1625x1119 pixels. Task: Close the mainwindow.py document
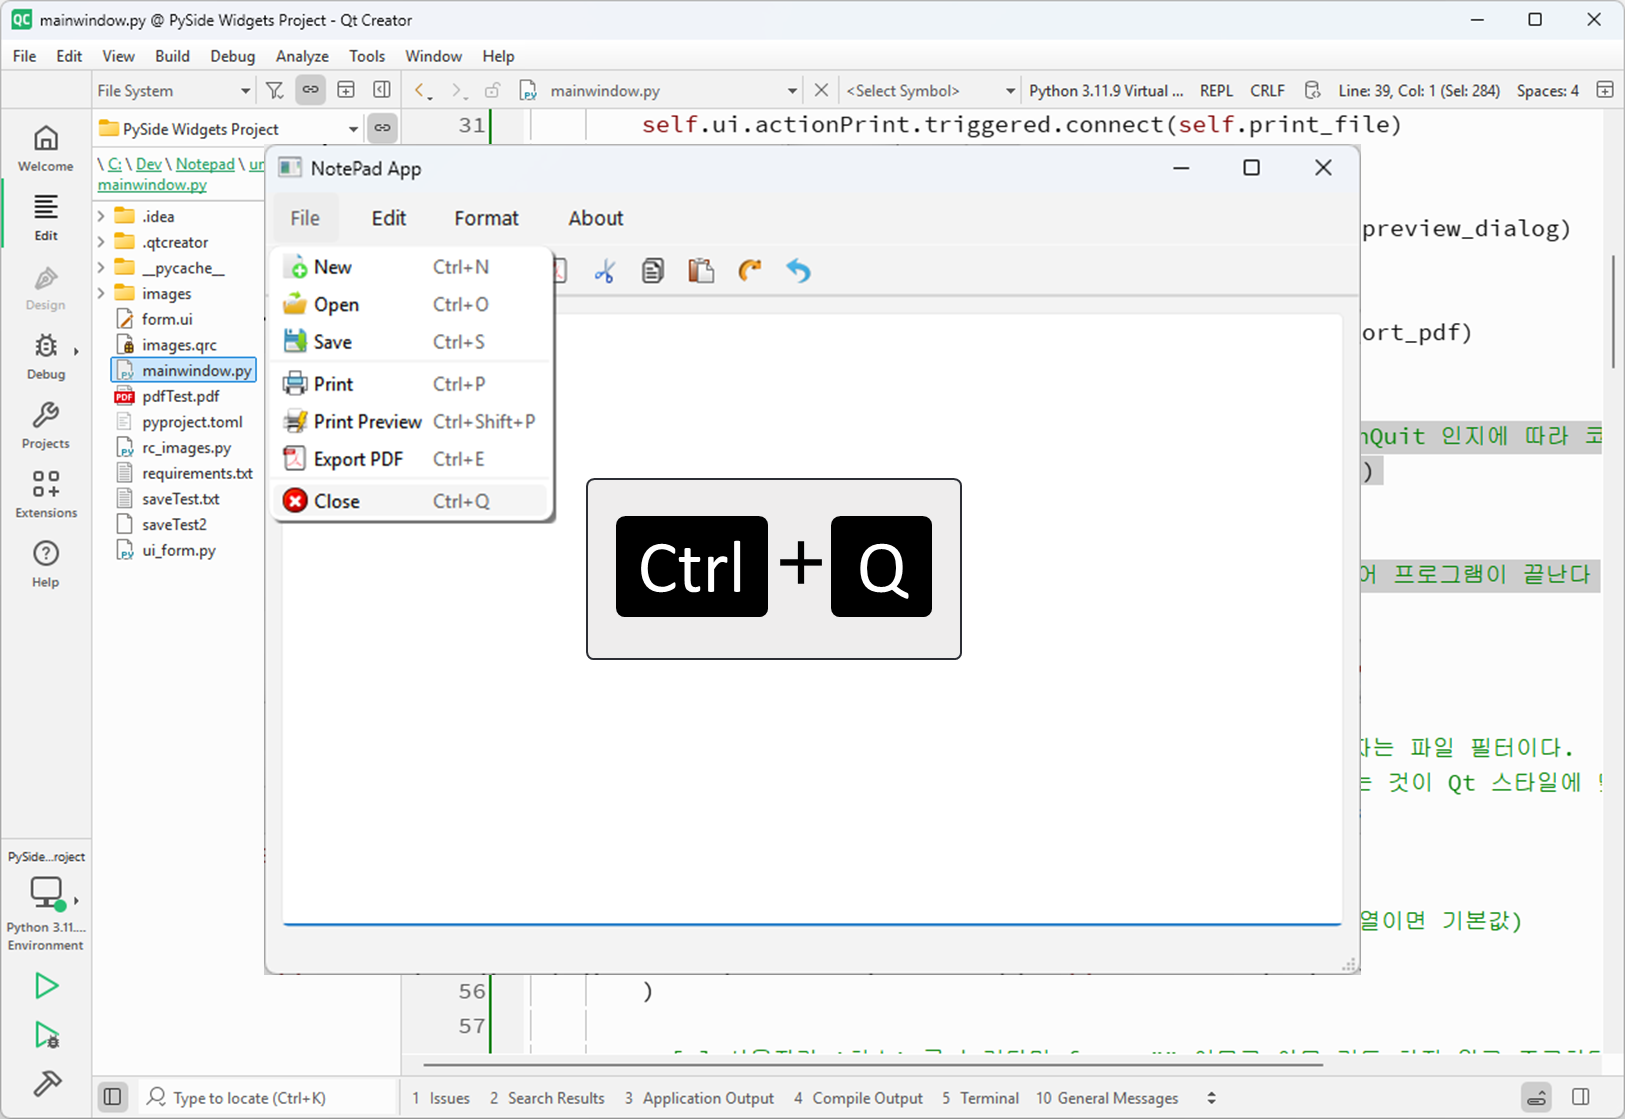tap(821, 90)
